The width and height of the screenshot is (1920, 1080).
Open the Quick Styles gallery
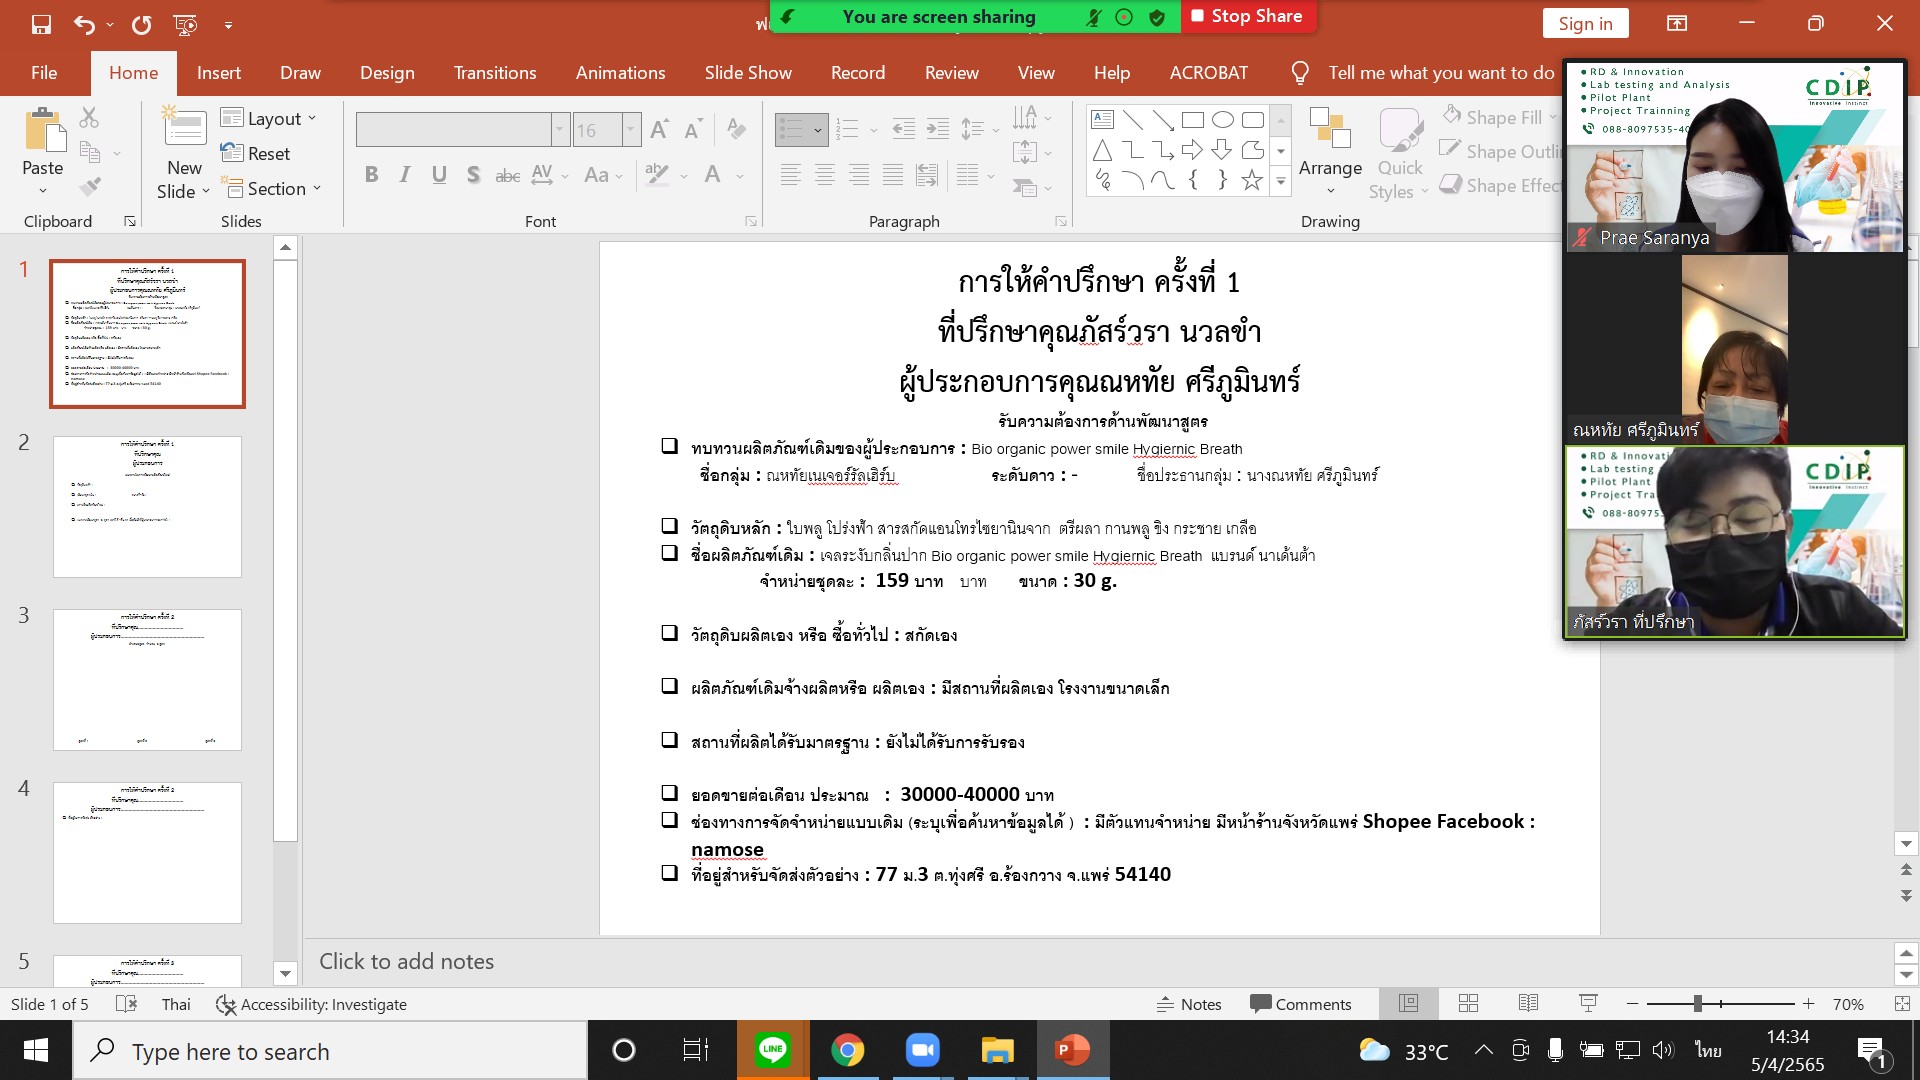pos(1400,153)
